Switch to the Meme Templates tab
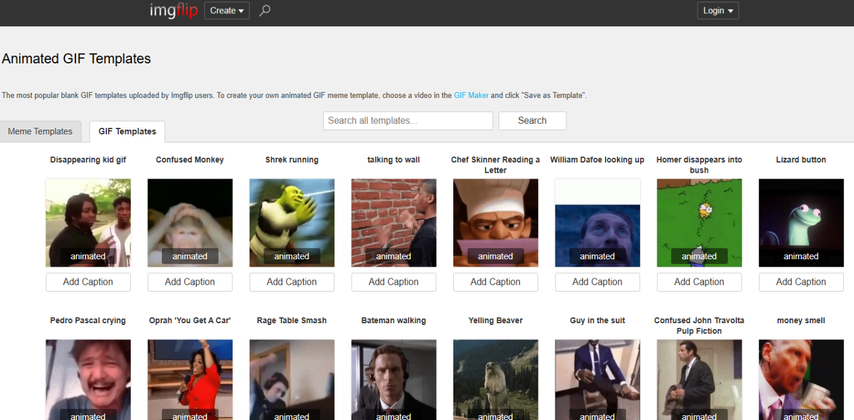Screen dimensions: 854x420 tap(40, 131)
